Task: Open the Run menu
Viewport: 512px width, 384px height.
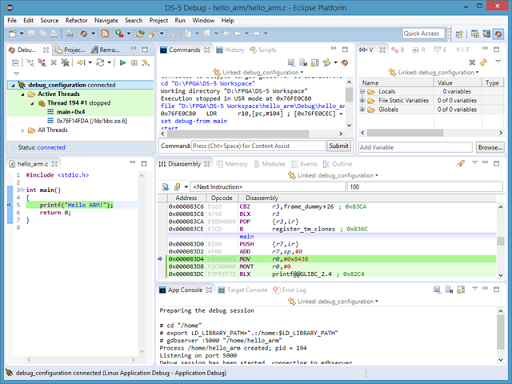Action: [x=180, y=20]
